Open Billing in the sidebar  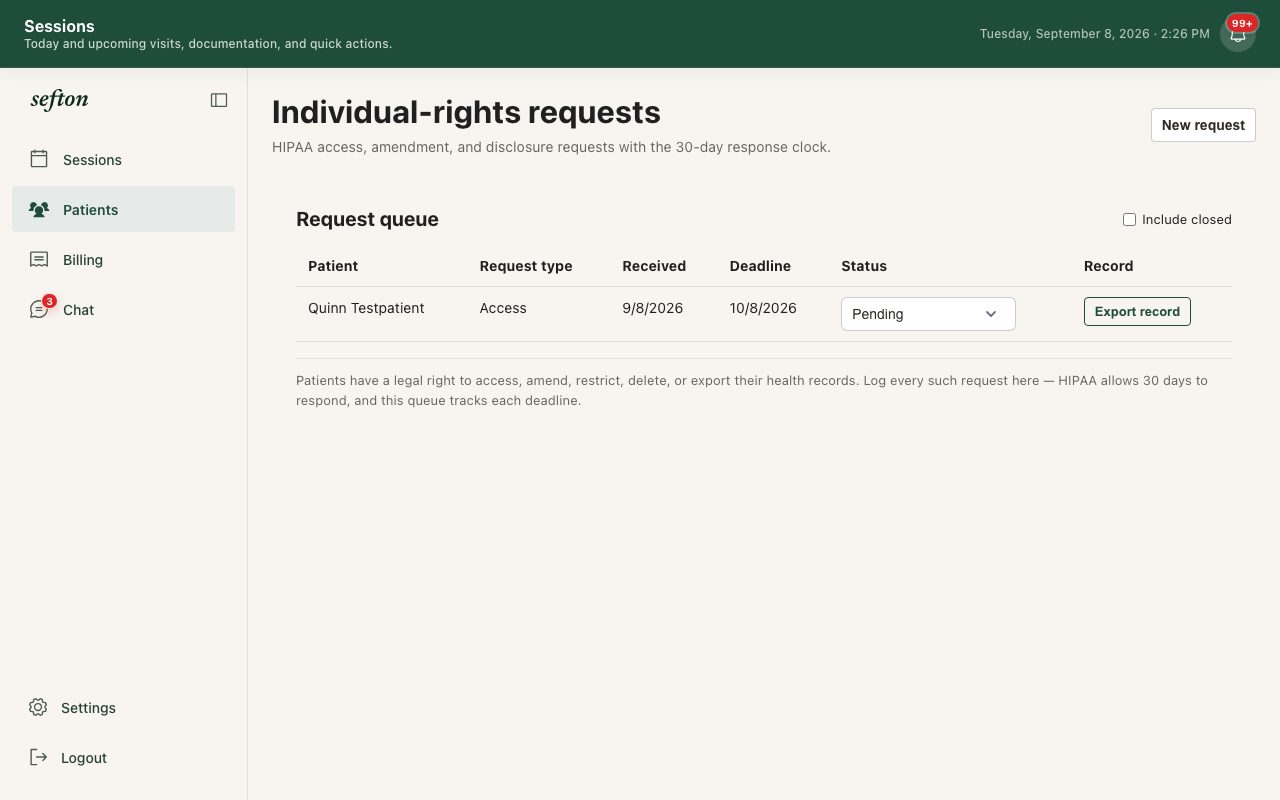[124, 259]
